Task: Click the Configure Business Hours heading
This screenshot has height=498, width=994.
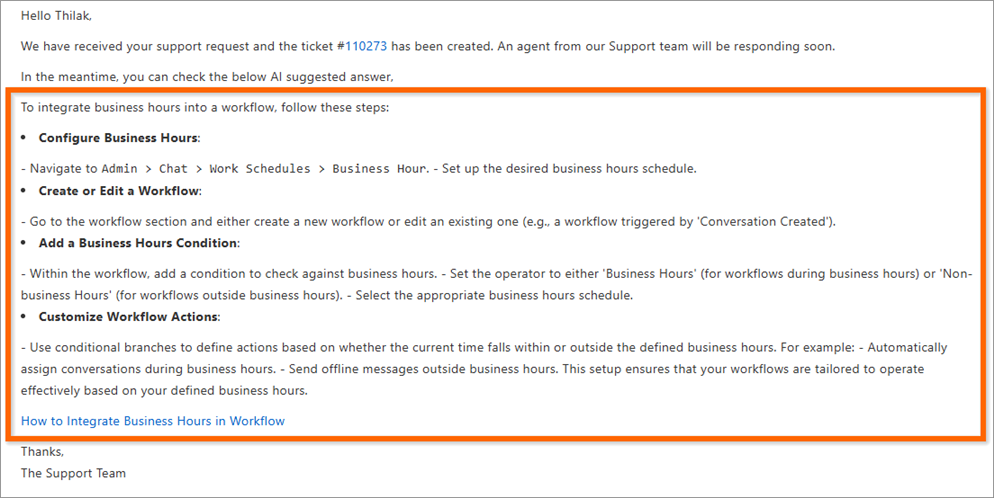Action: (119, 137)
